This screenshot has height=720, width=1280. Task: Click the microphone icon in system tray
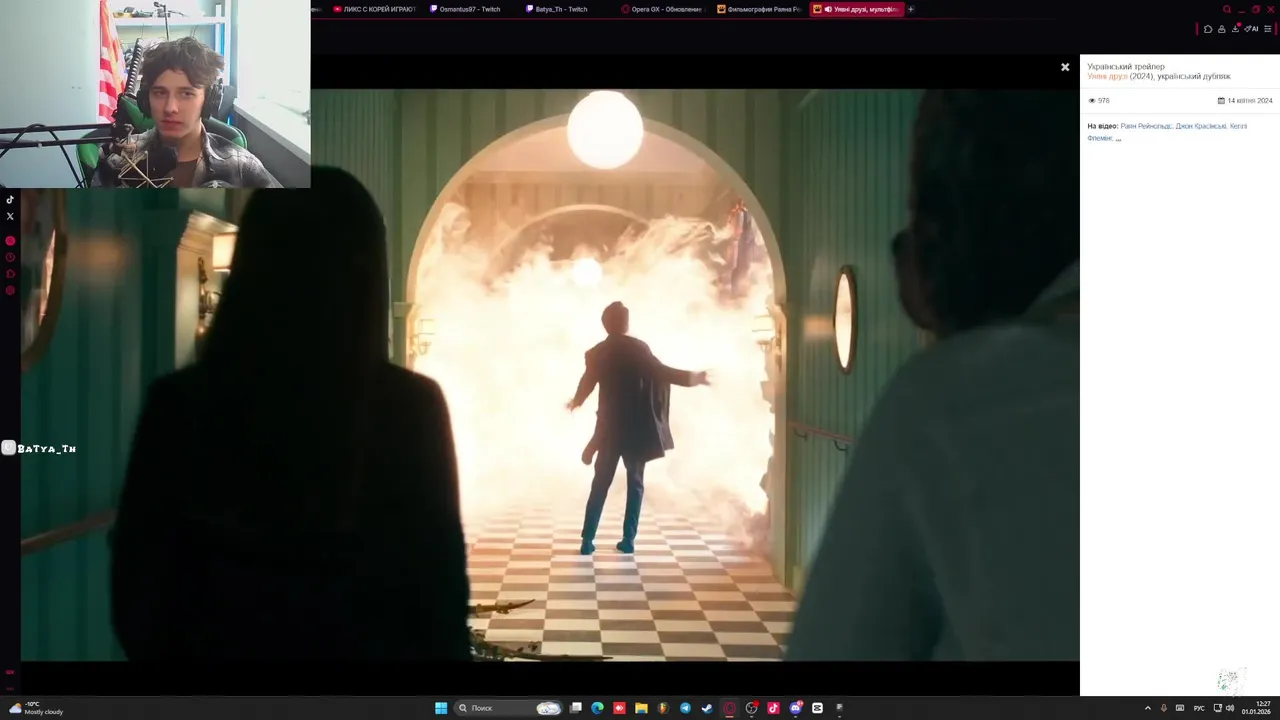coord(1163,708)
